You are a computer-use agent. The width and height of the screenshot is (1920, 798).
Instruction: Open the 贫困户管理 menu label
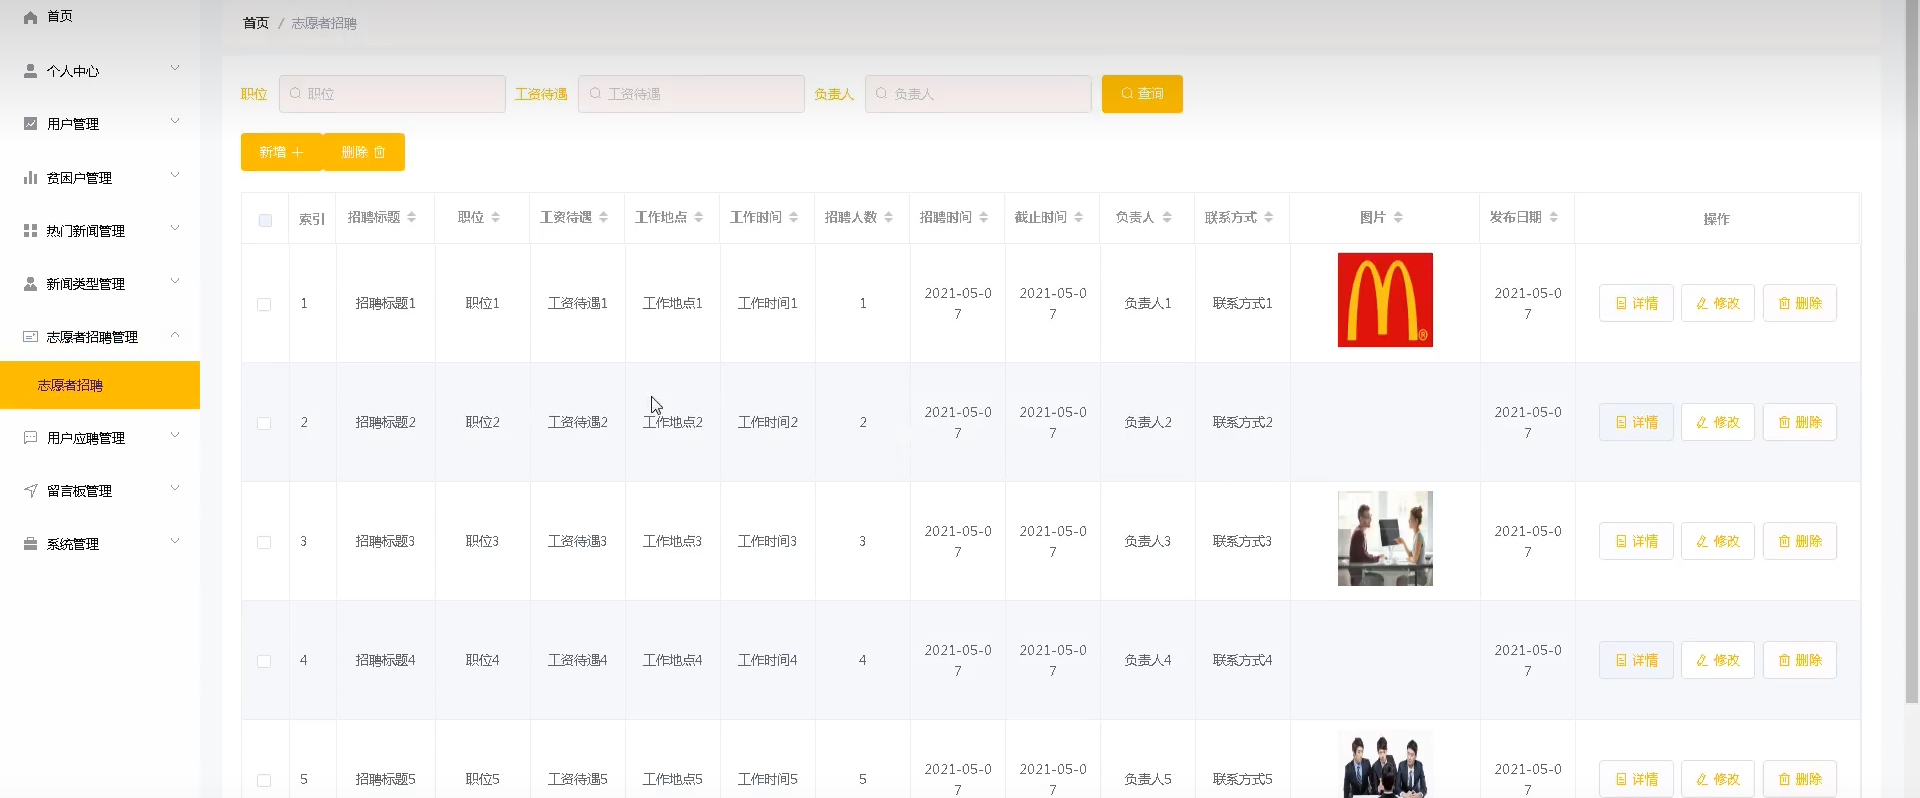point(79,178)
